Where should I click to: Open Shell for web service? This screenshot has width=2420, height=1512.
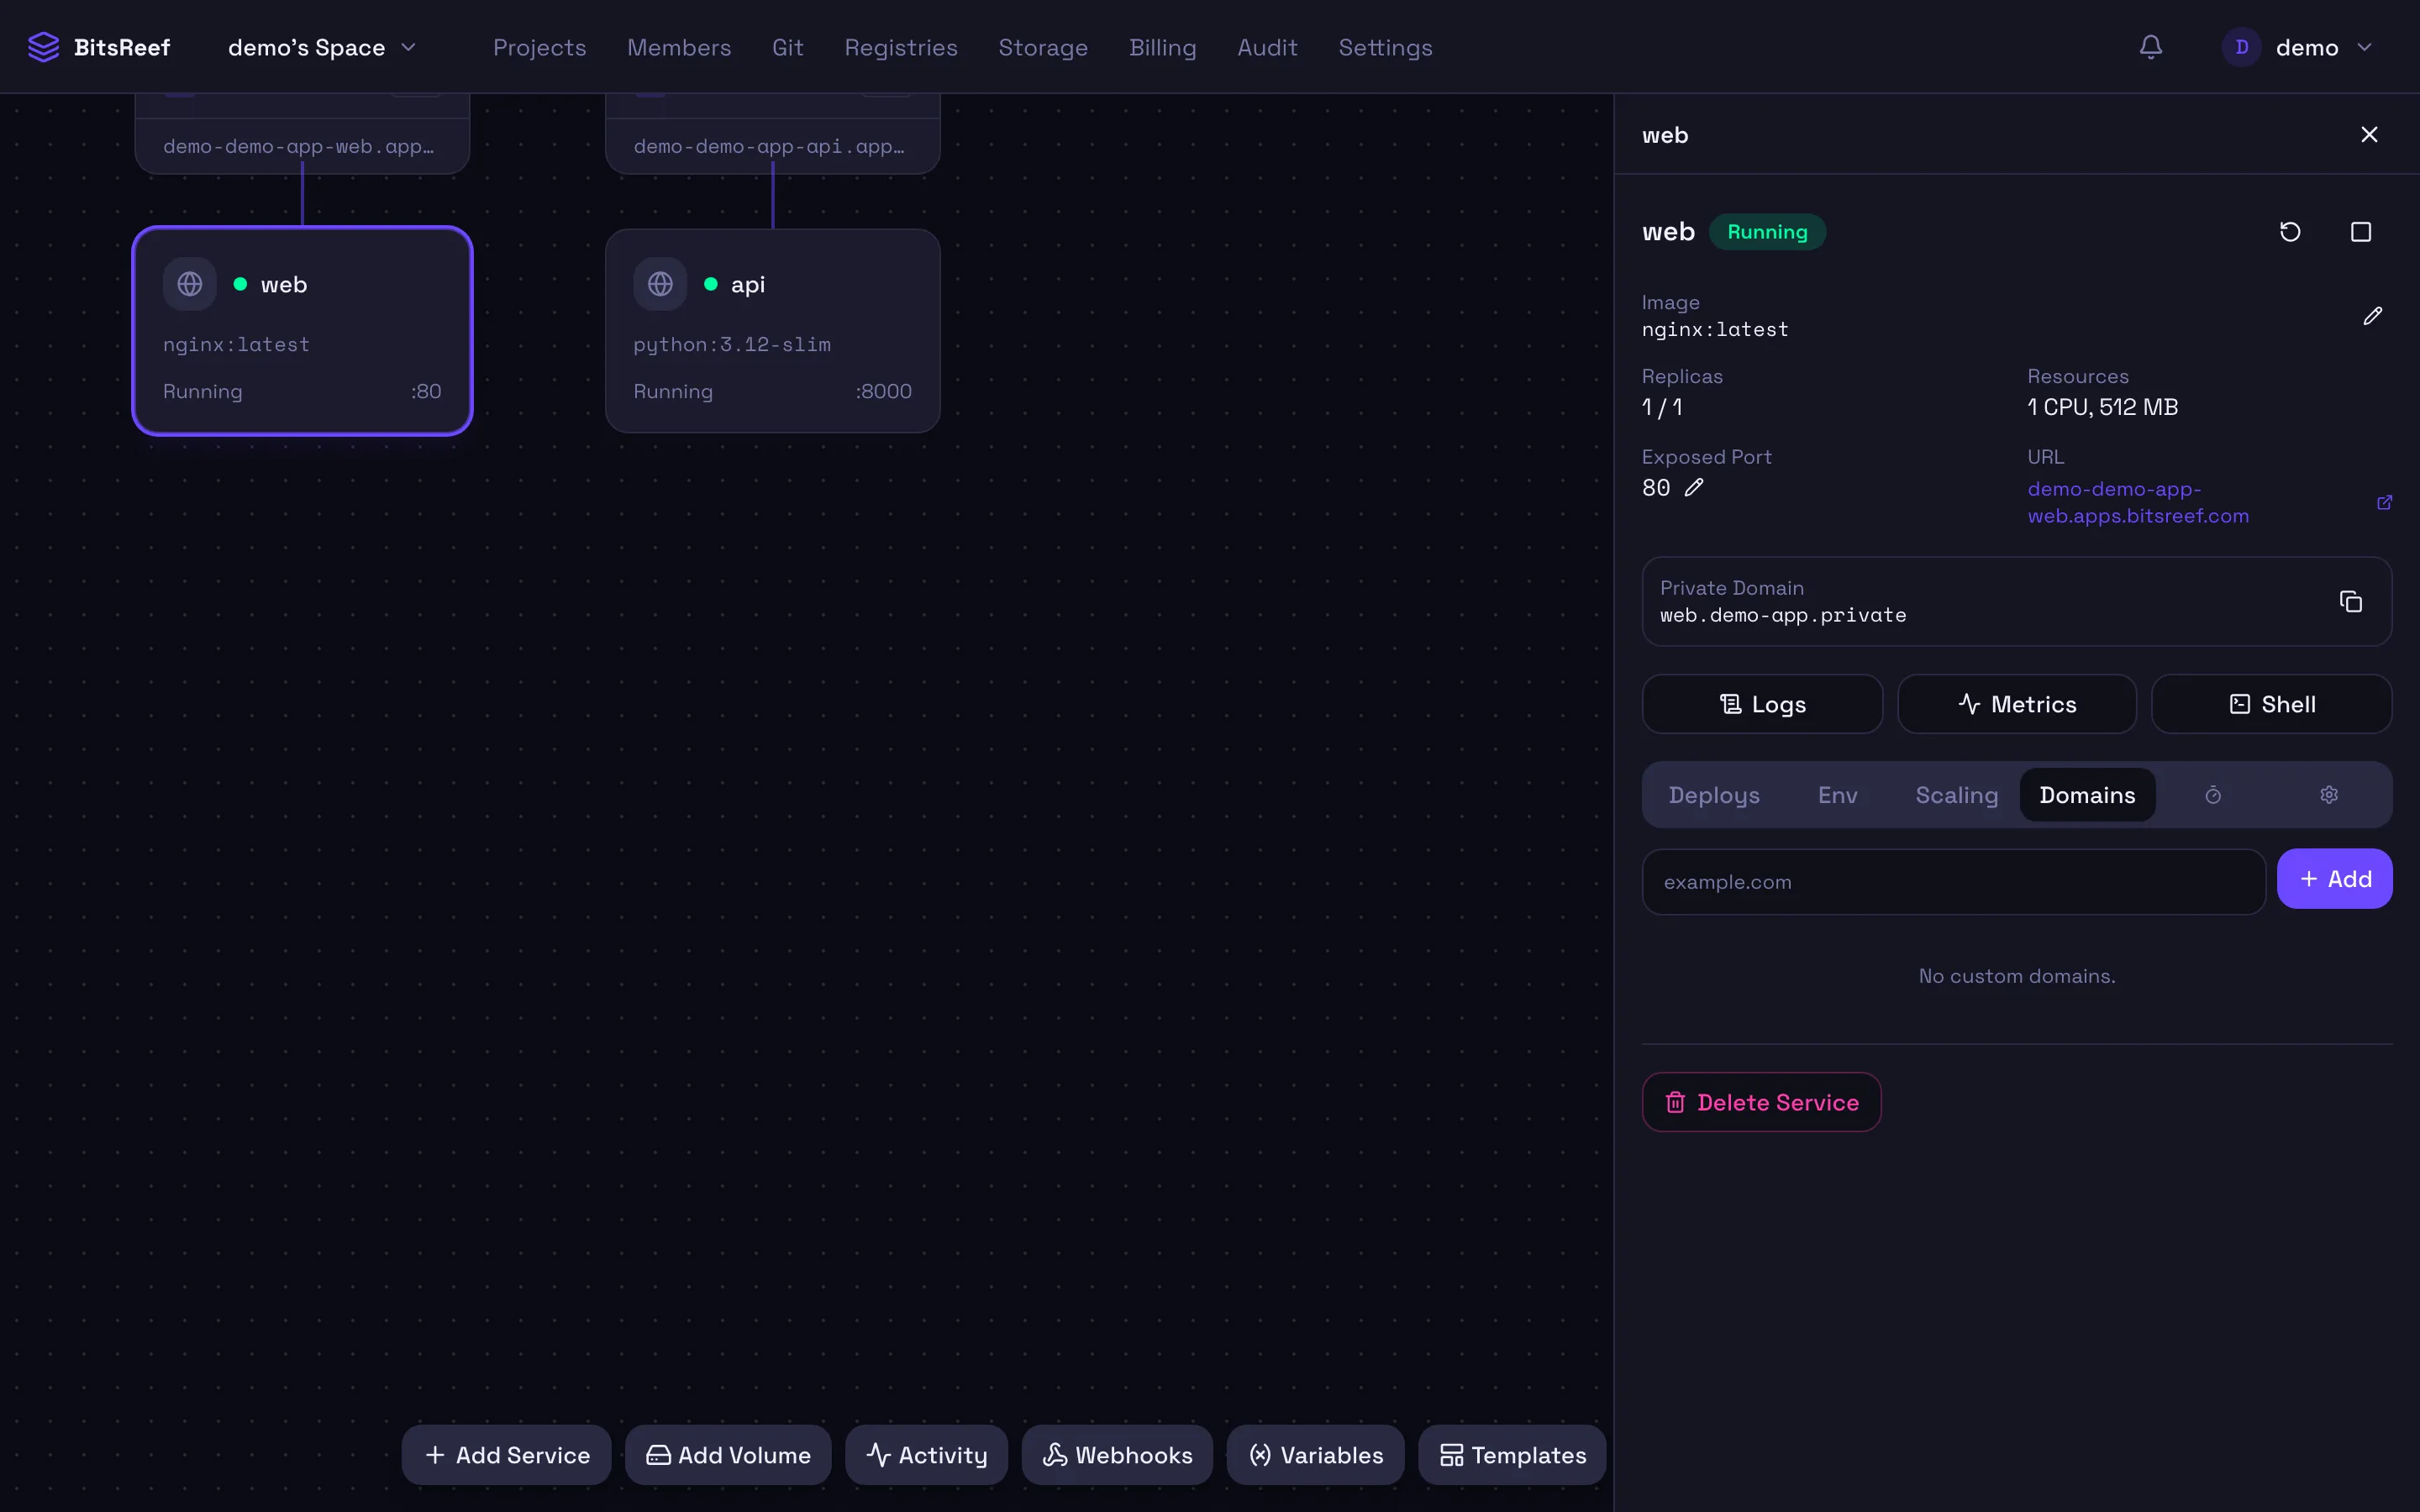(2272, 704)
